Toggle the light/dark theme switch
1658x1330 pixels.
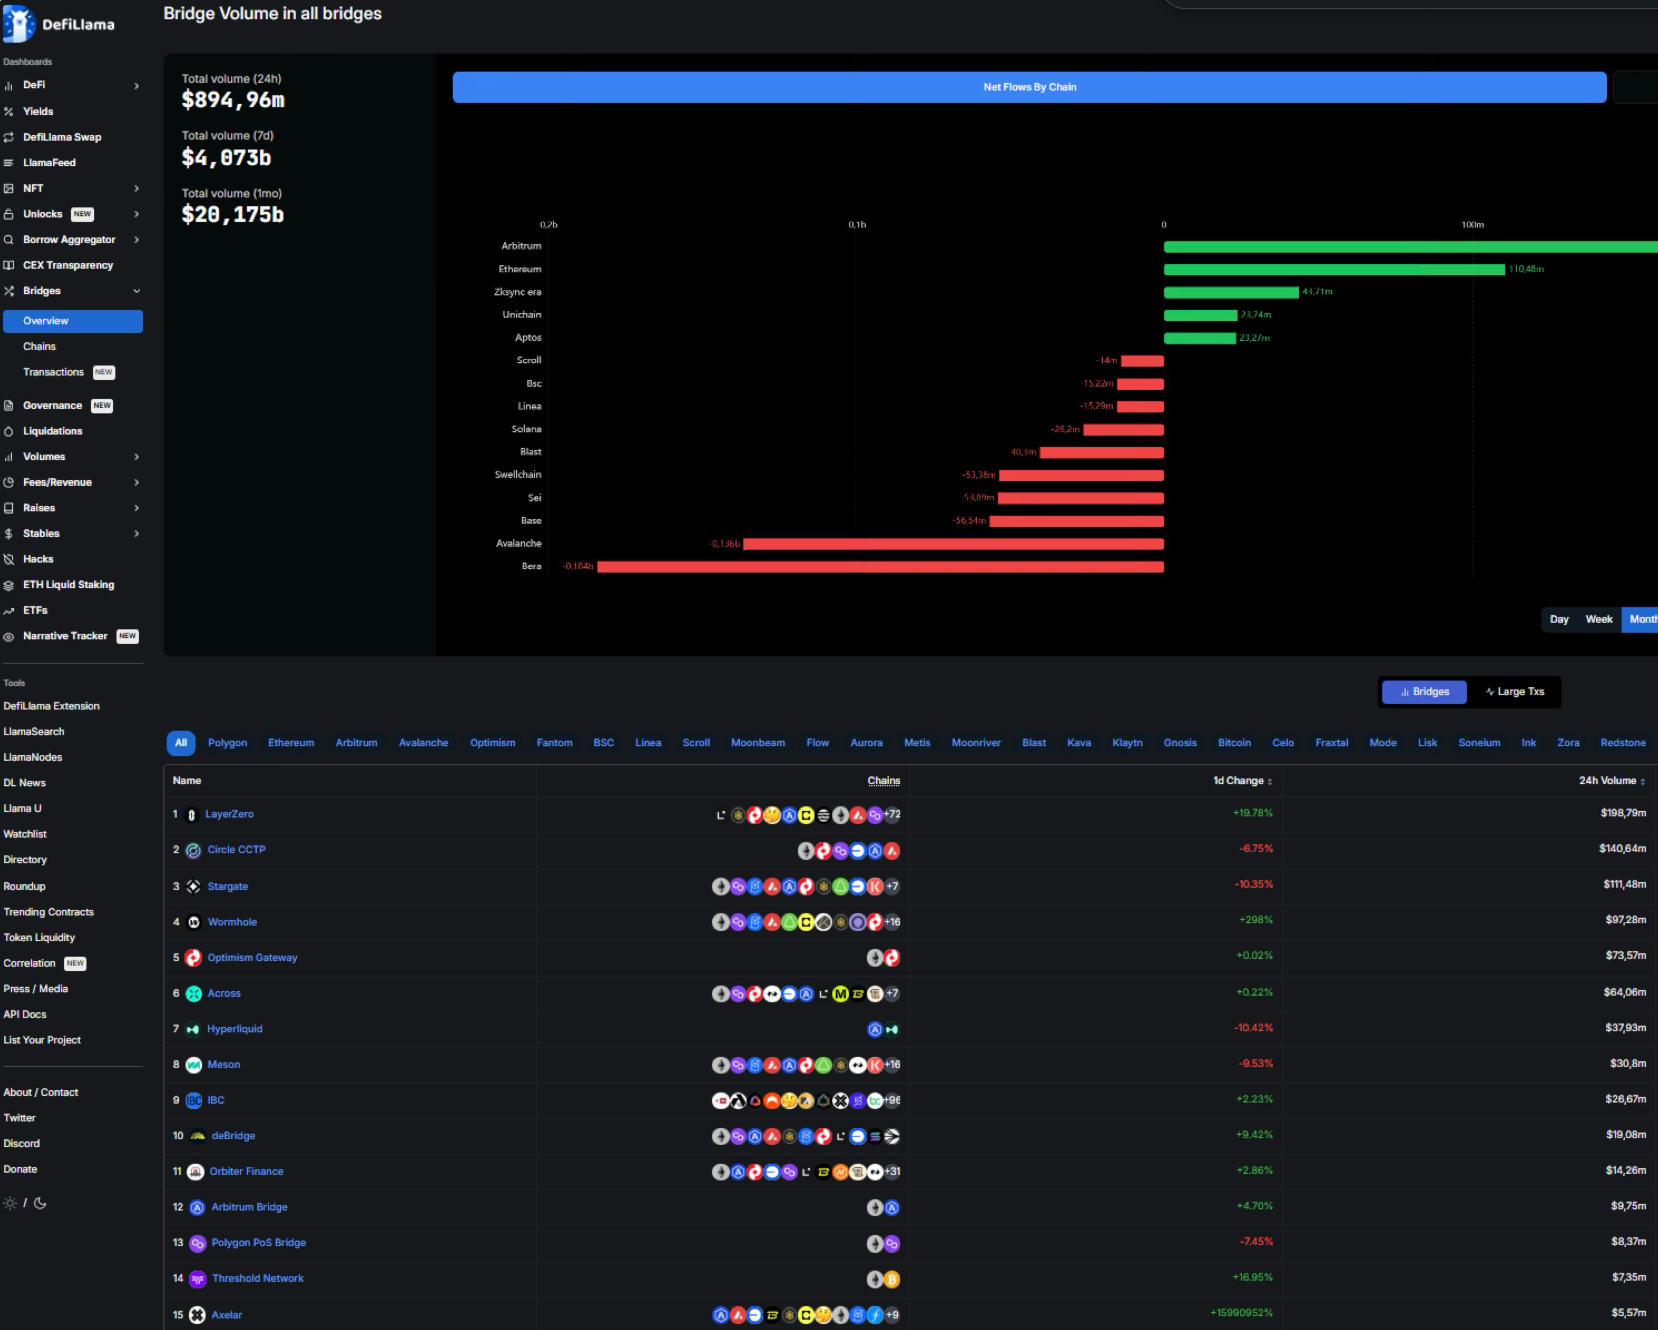coord(25,1203)
